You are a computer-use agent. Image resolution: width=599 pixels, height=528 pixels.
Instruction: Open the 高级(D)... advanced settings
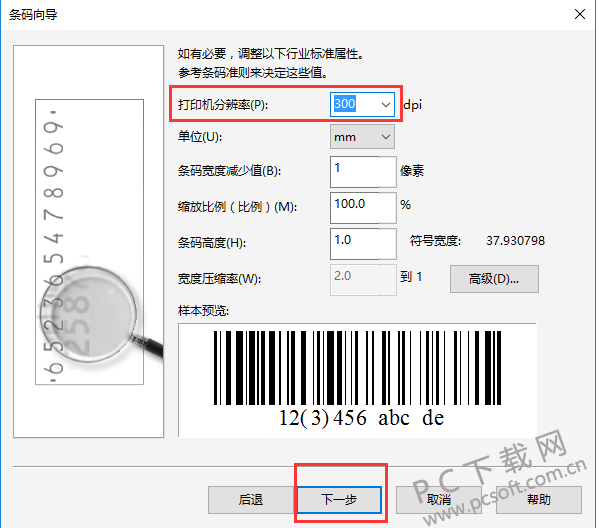click(x=494, y=279)
